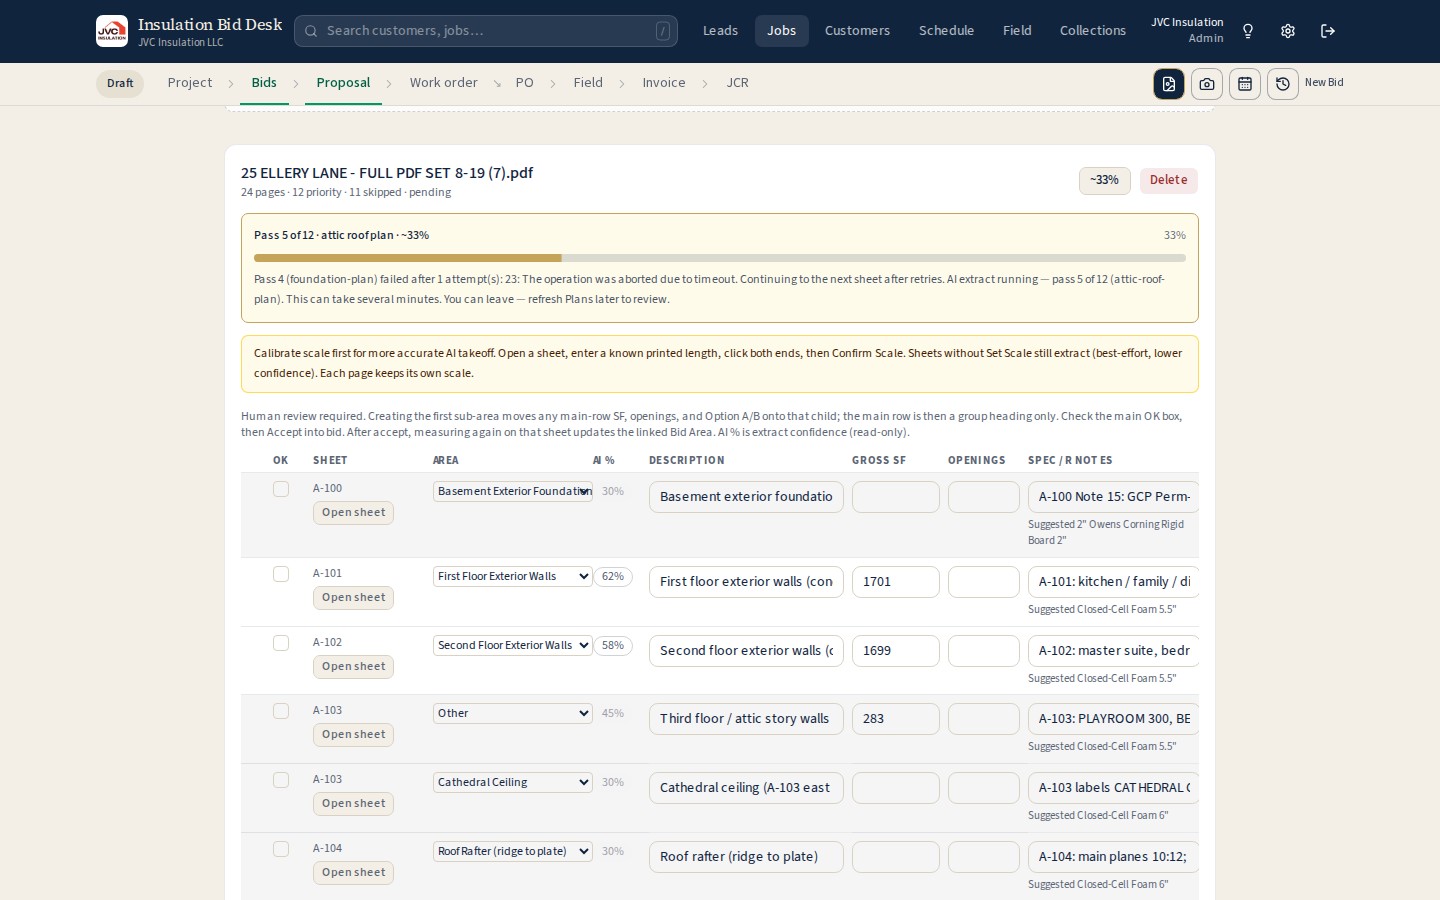The height and width of the screenshot is (900, 1440).
Task: Click 'Suggested Closed-Cell Foam 6"' under A-104
Action: click(1098, 884)
